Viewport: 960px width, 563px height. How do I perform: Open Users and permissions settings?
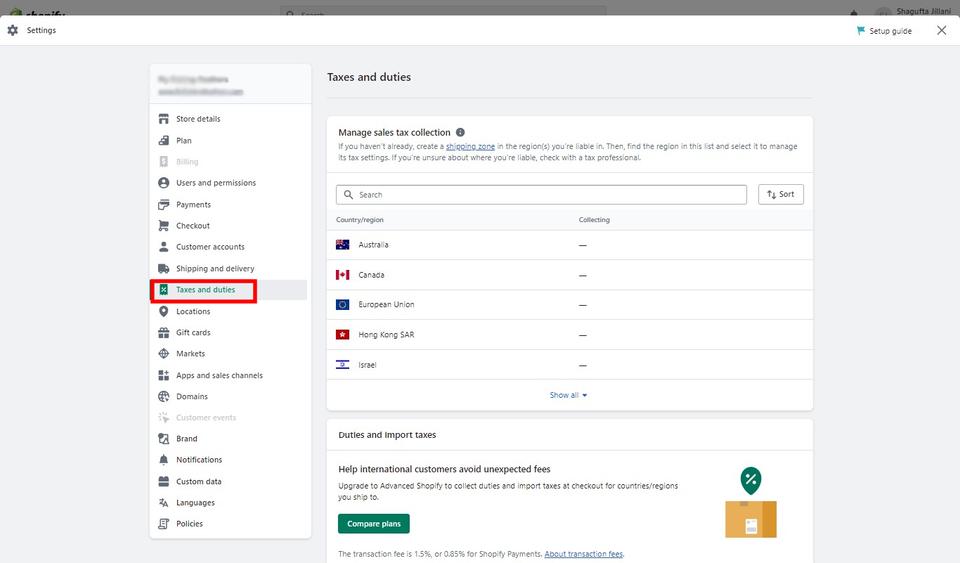(x=216, y=182)
